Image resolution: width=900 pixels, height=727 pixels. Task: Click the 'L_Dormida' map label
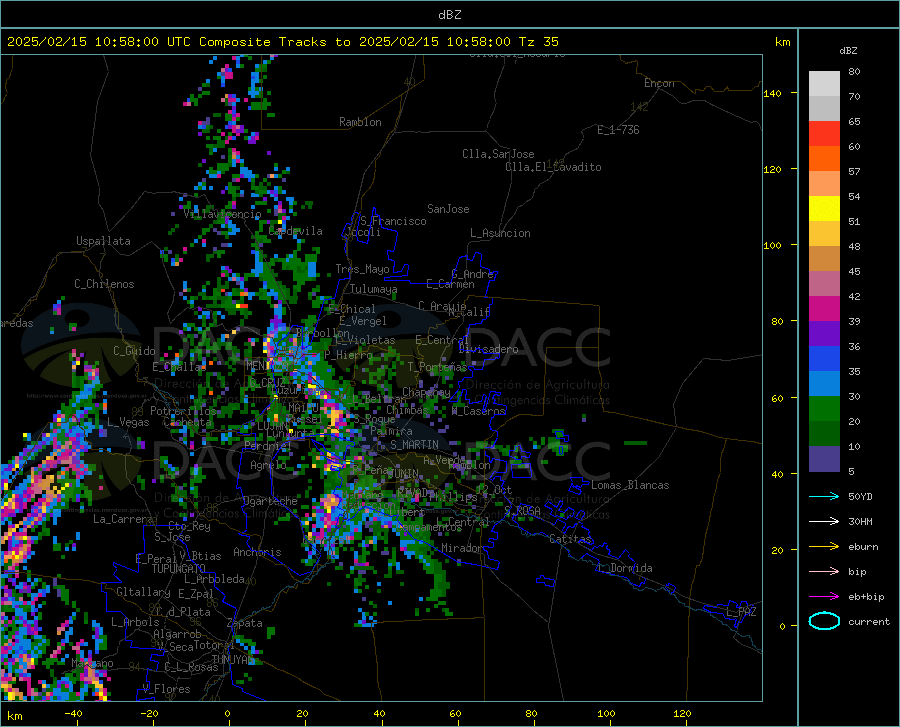click(624, 568)
